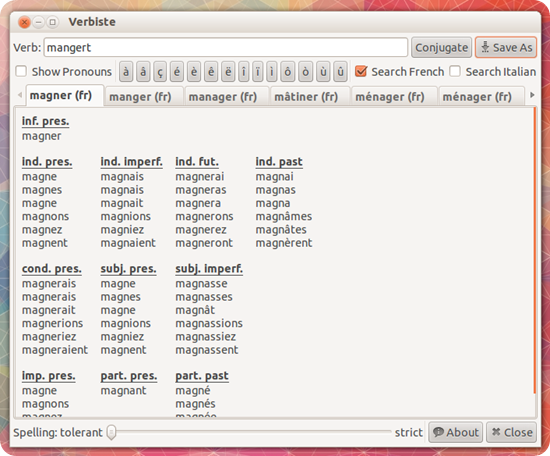Click the word 'magneraient'

pyautogui.click(x=55, y=350)
